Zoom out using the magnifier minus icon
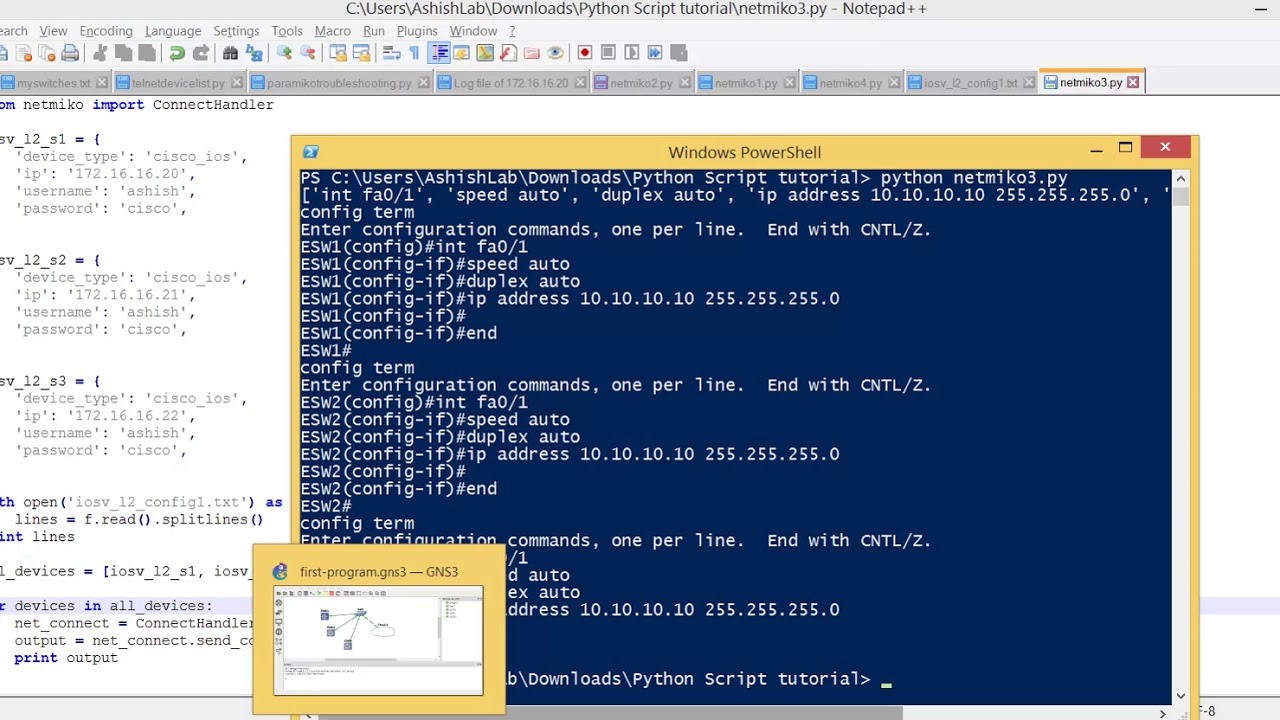 [x=307, y=52]
